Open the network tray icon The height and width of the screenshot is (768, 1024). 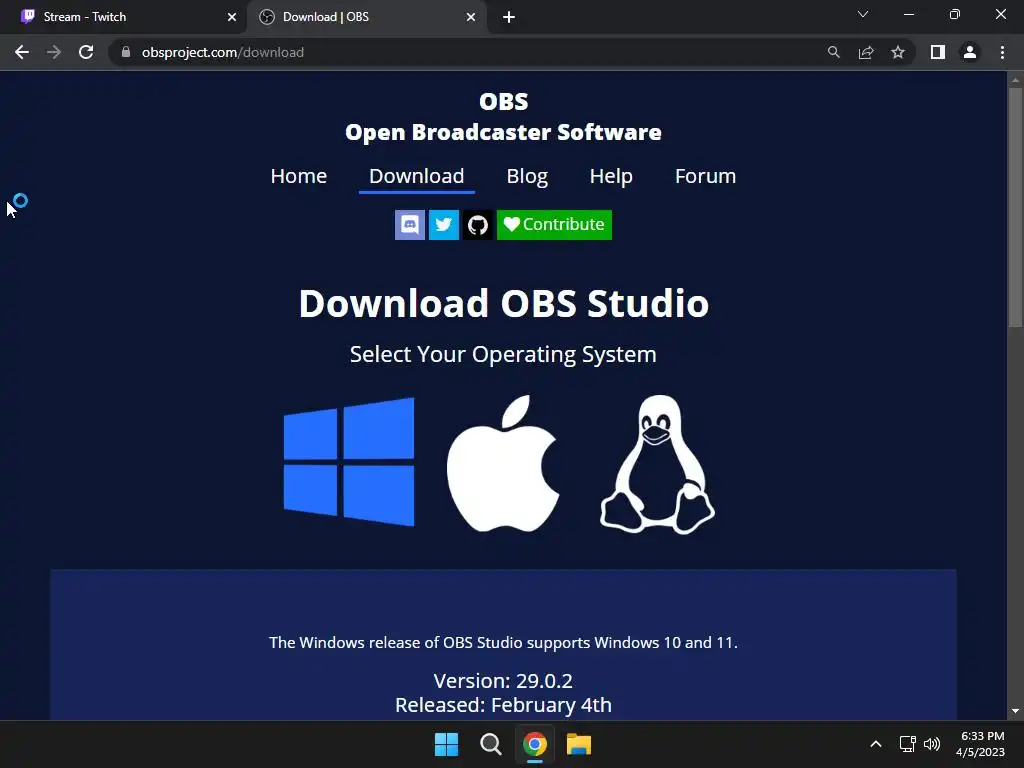907,744
